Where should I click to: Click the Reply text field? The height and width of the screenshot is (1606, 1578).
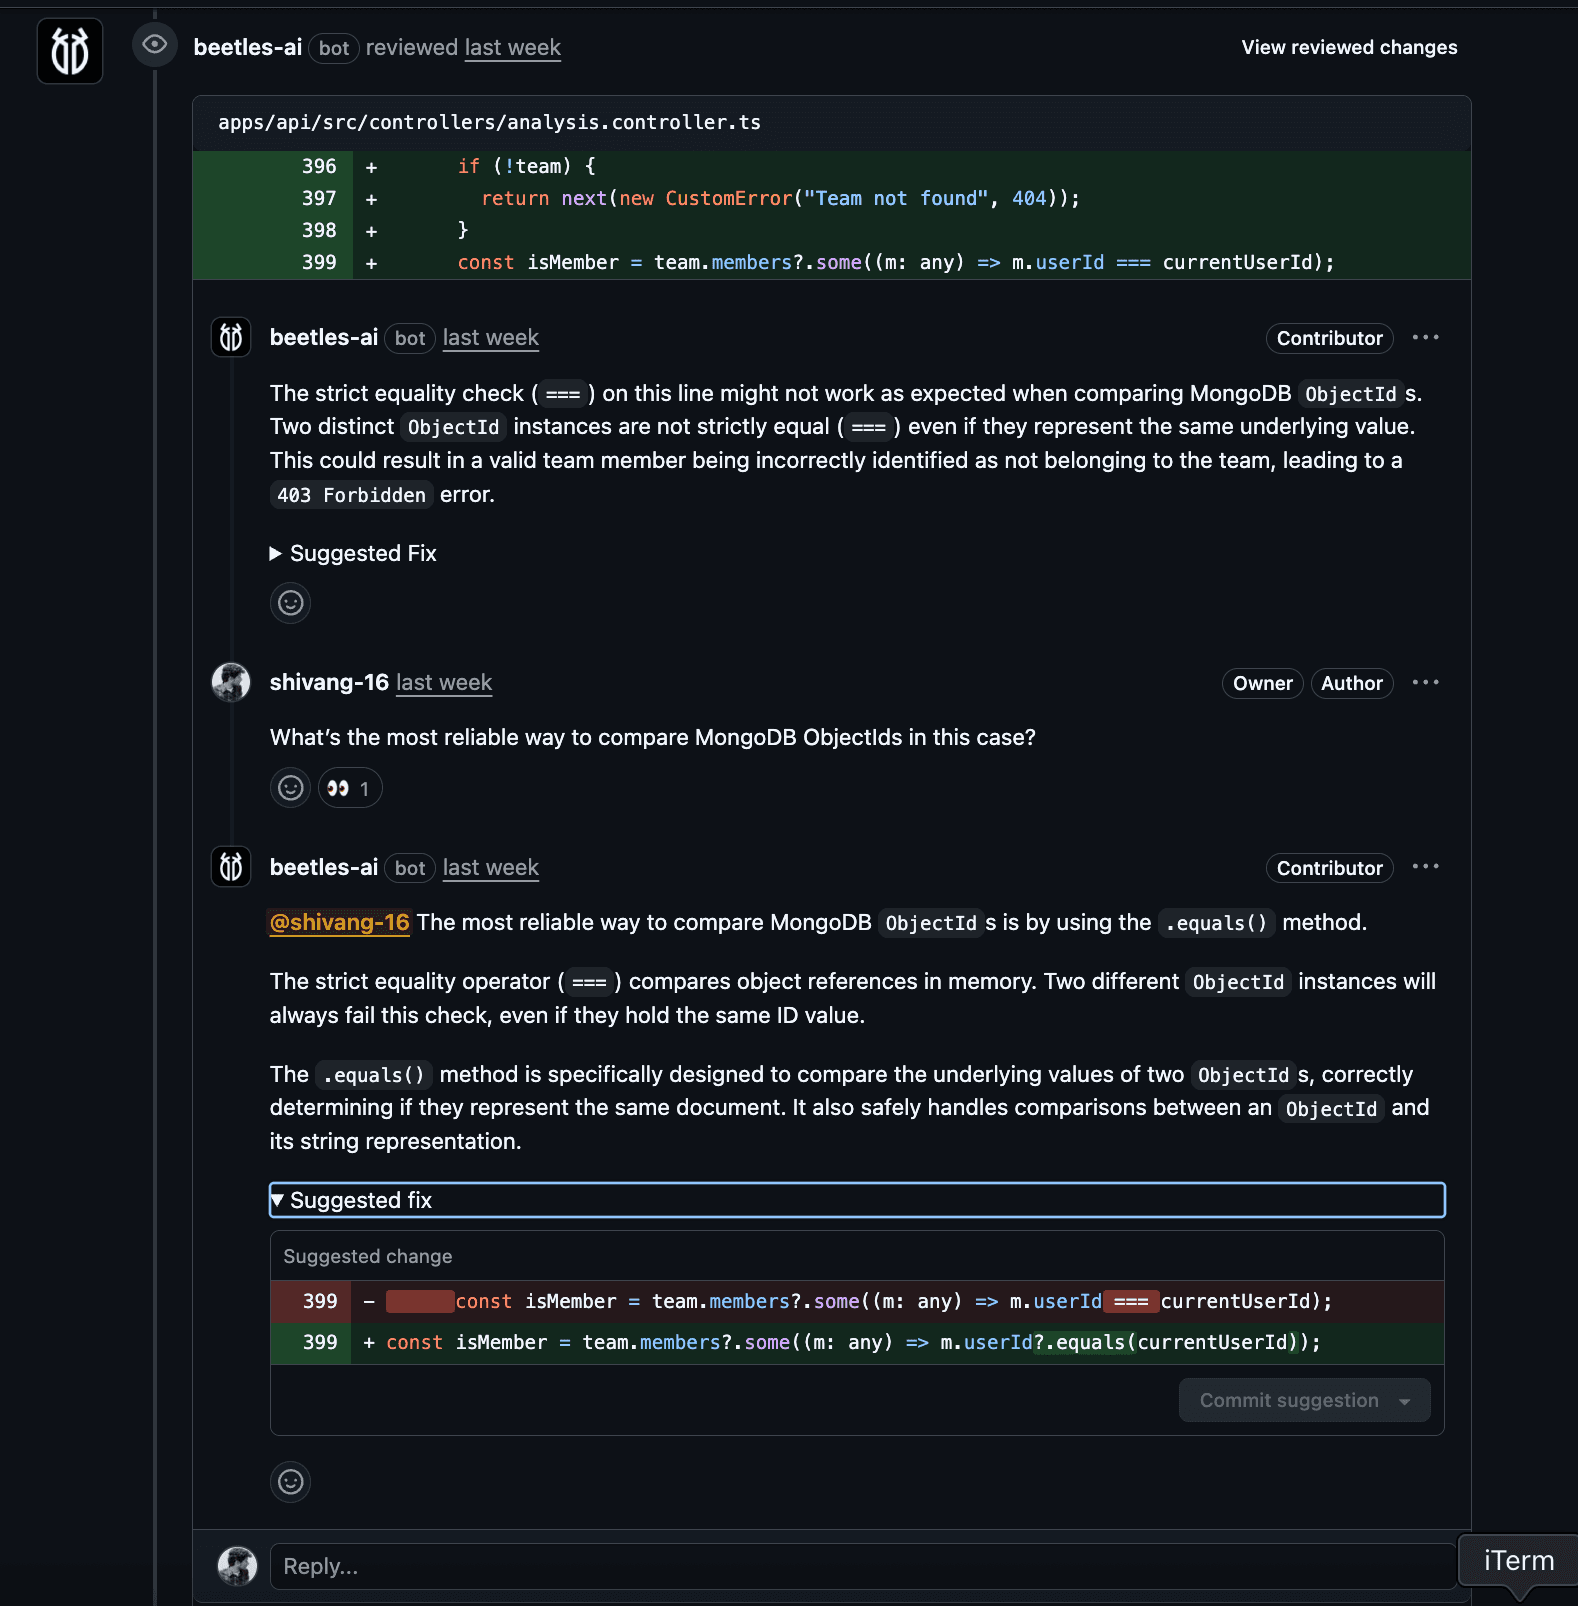860,1566
